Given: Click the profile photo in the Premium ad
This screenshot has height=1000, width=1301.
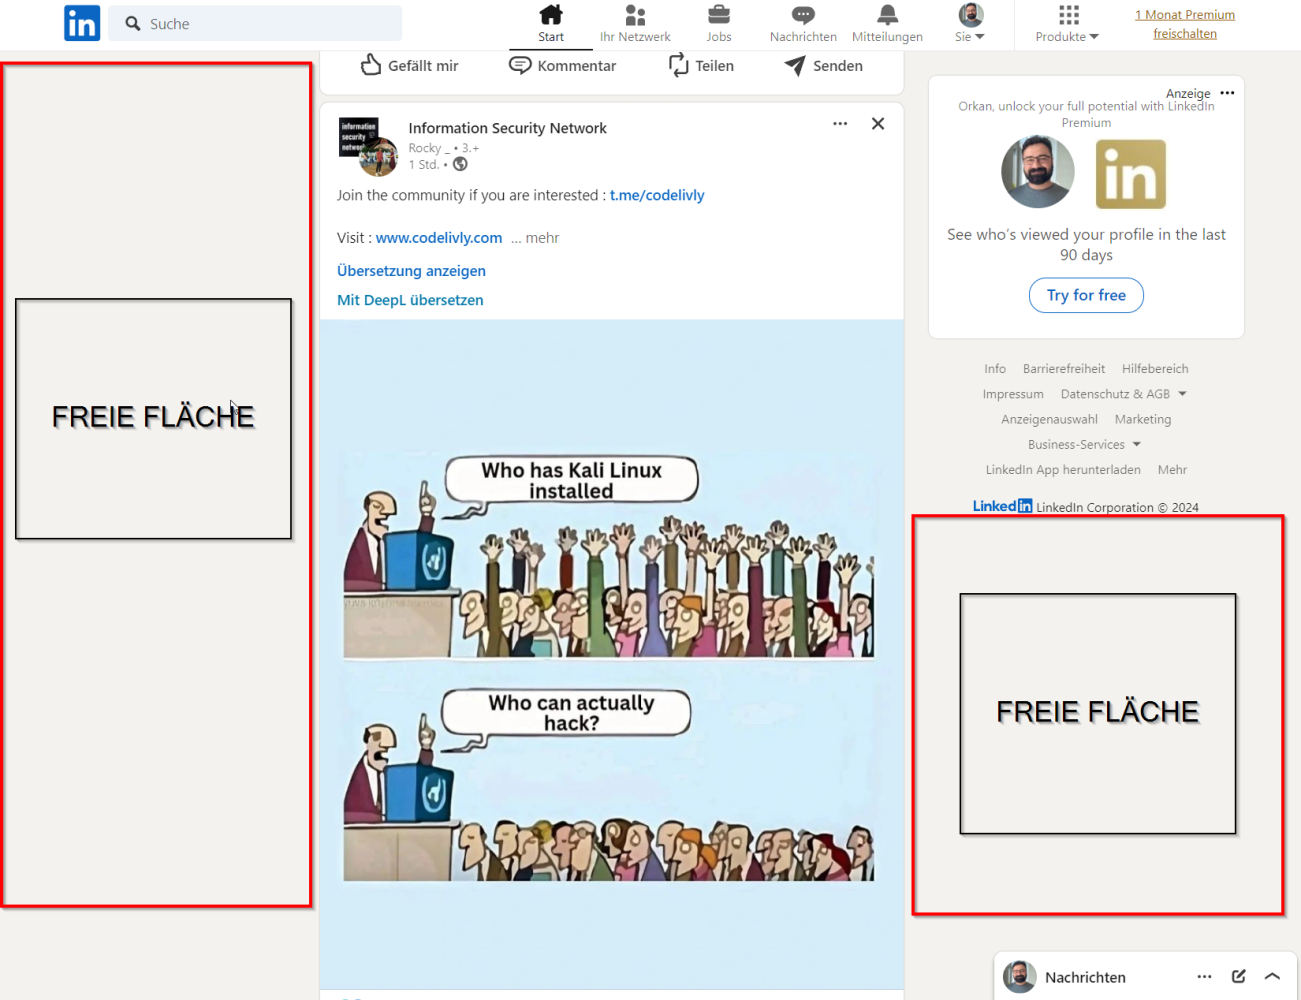Looking at the screenshot, I should point(1038,172).
